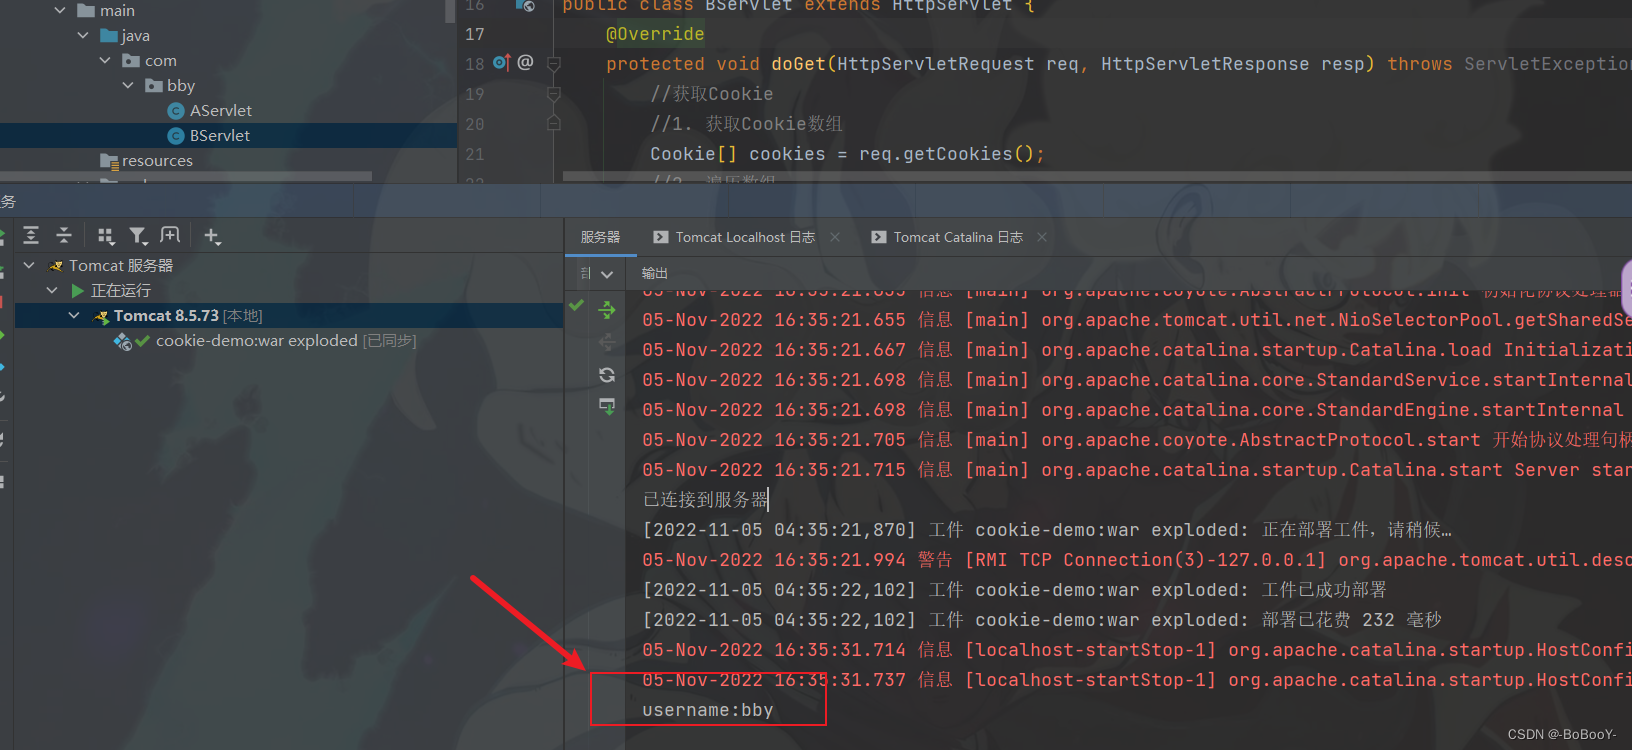Click the com package icon
Viewport: 1632px width, 750px height.
tap(131, 61)
